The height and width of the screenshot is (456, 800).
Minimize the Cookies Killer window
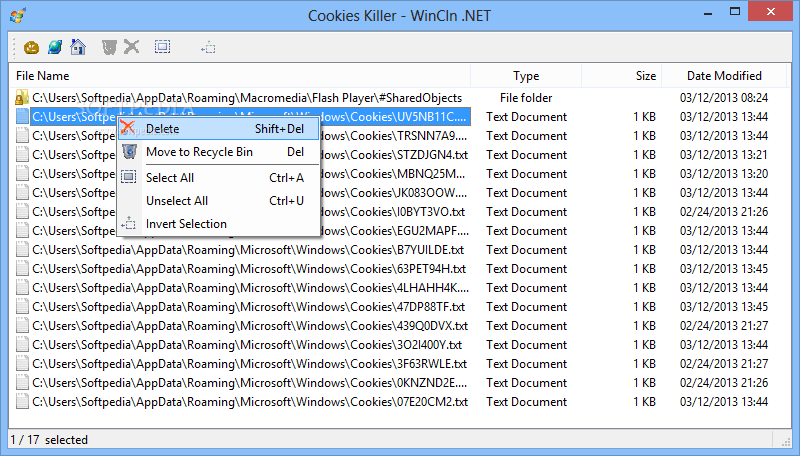click(x=708, y=13)
